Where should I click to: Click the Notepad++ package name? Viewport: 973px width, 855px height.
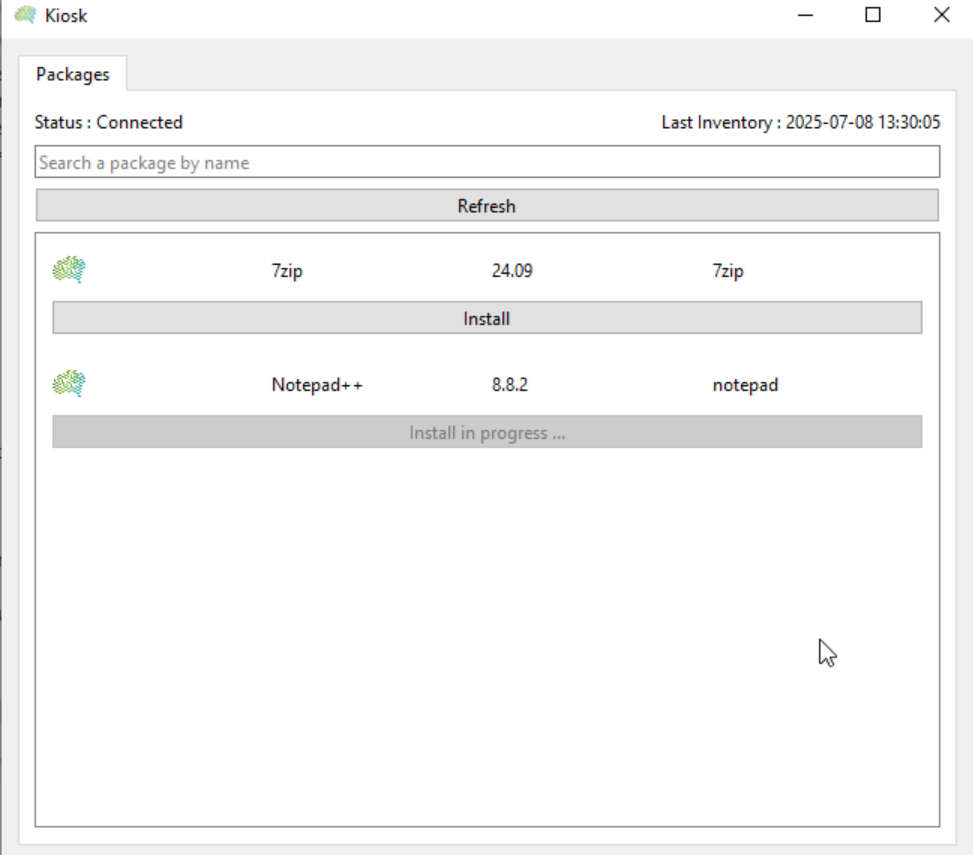[x=317, y=385]
